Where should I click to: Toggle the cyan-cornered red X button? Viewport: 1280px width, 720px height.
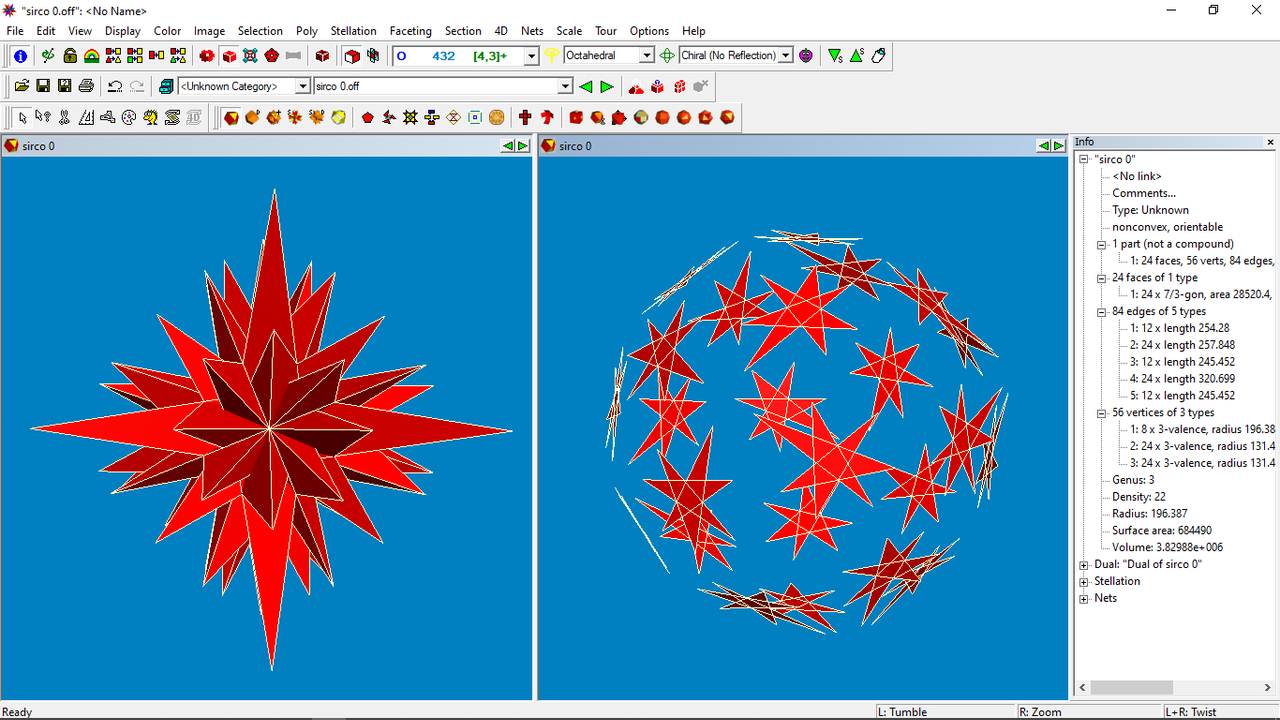click(250, 56)
